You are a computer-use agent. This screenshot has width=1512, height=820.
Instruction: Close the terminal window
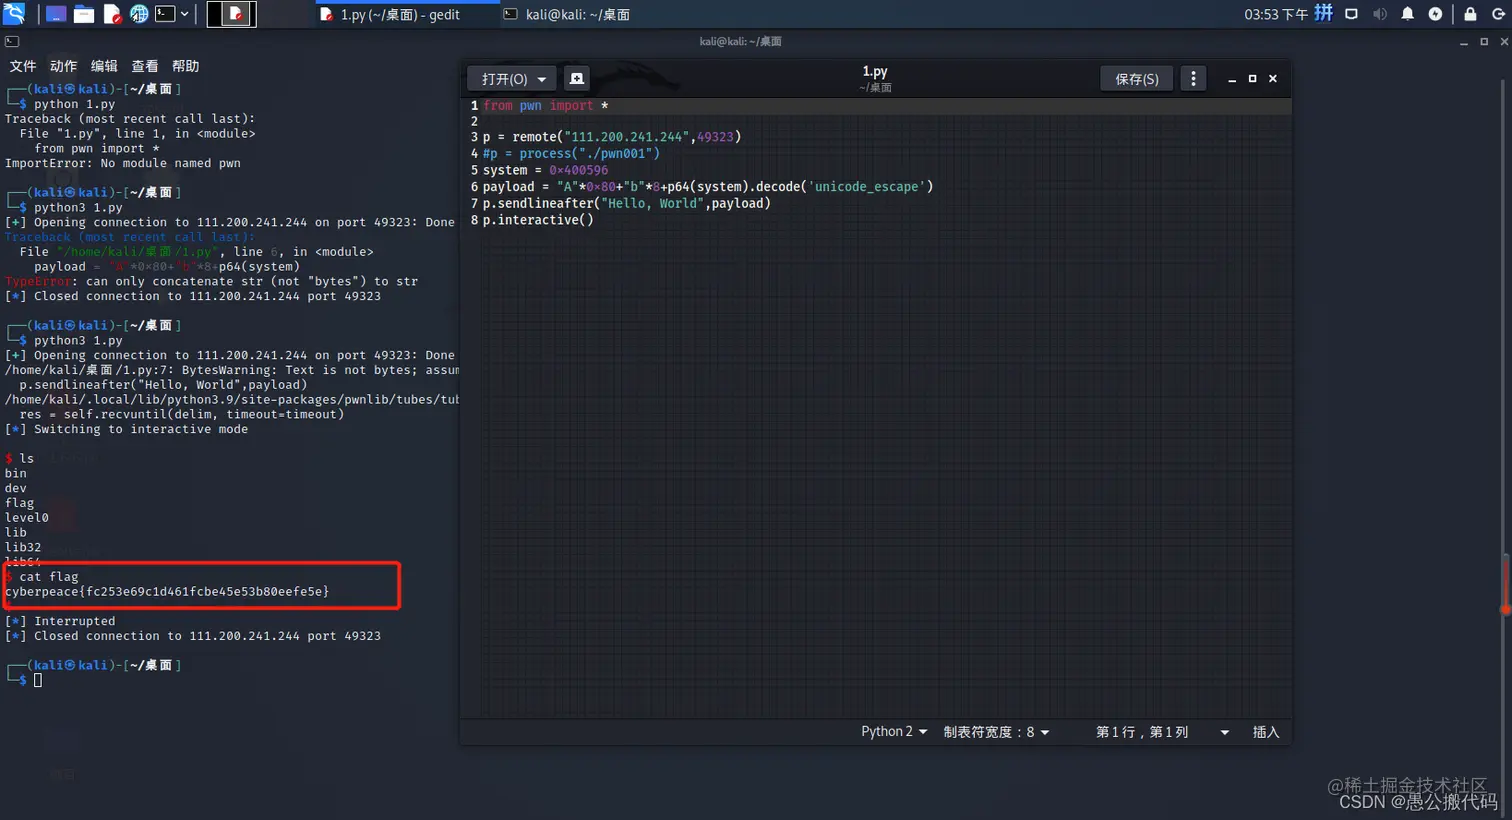(x=1504, y=42)
